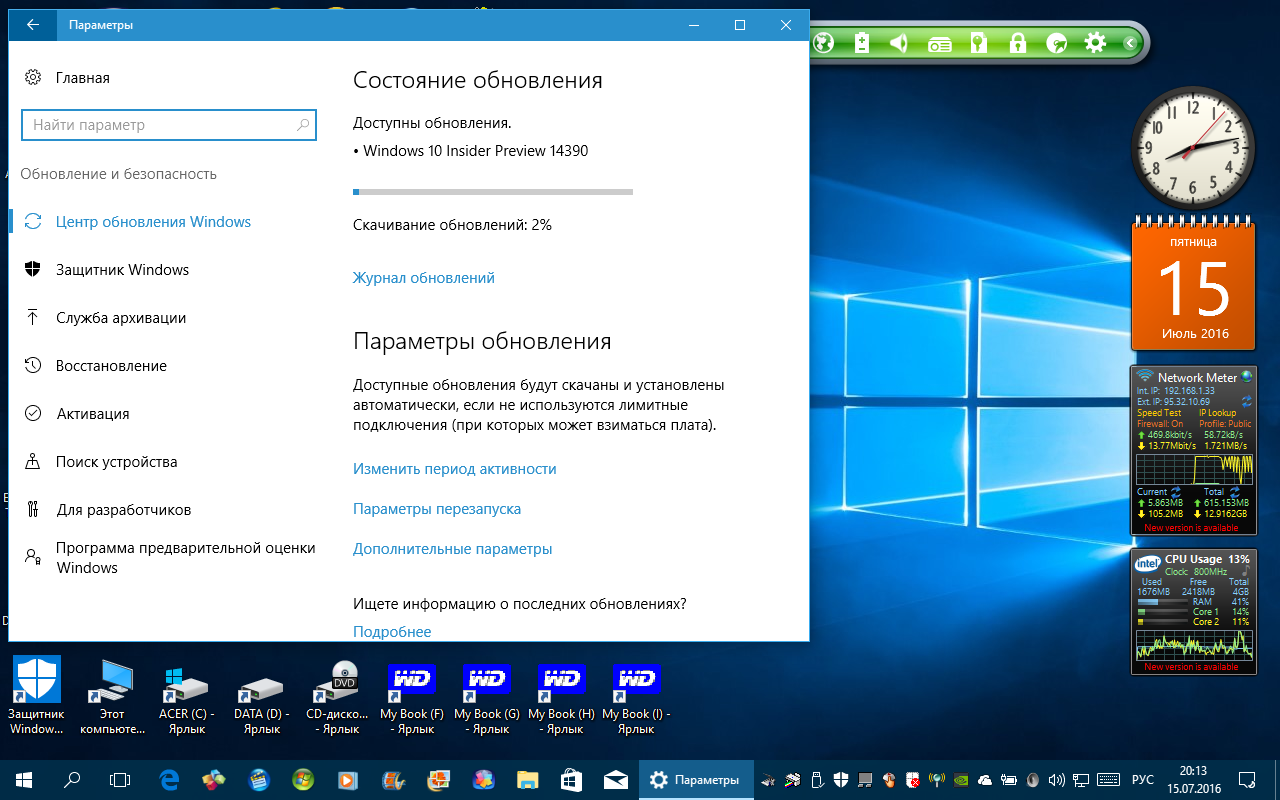Click Speed Test in the Network Meter gadget

[1159, 413]
